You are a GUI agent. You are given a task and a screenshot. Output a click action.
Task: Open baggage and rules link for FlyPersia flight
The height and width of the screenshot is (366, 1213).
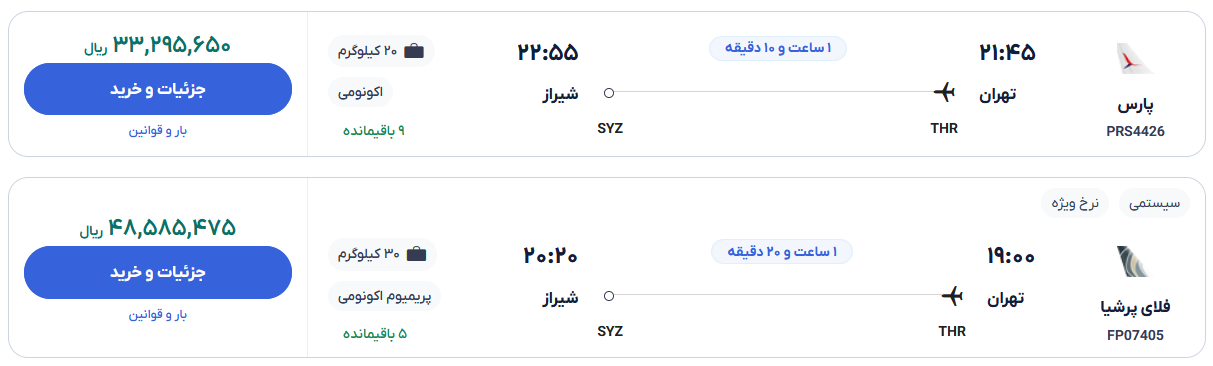pos(158,314)
